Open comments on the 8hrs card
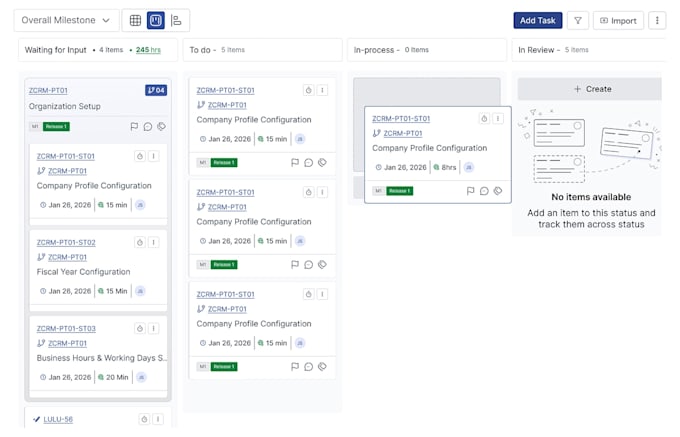The width and height of the screenshot is (680, 437). click(x=484, y=191)
